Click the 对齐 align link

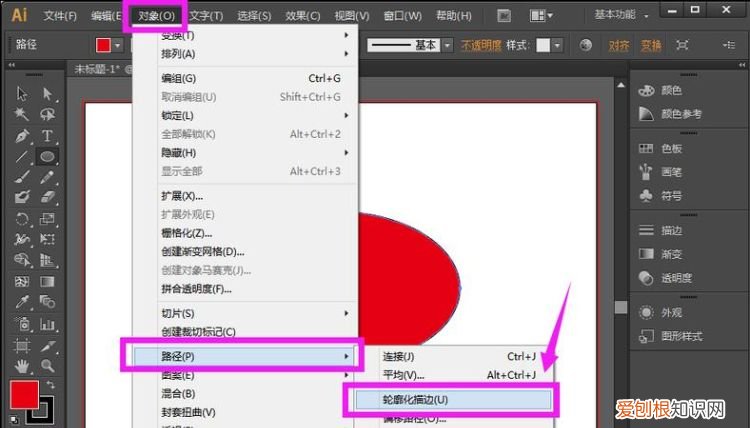619,45
